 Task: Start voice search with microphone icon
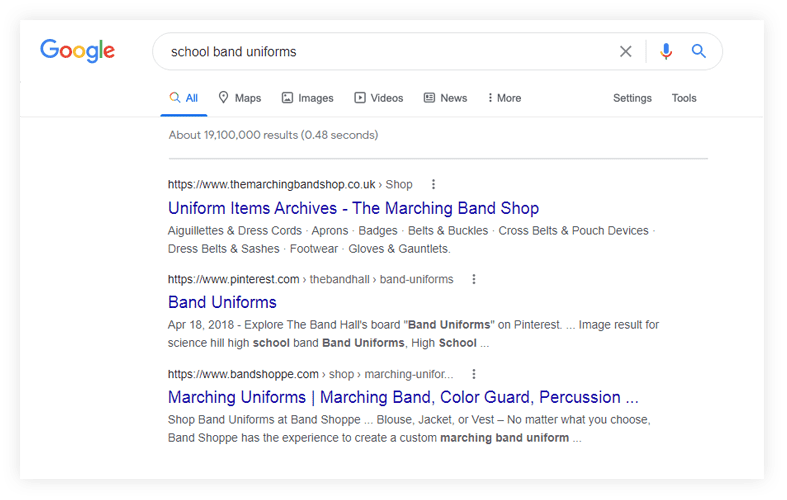tap(666, 52)
